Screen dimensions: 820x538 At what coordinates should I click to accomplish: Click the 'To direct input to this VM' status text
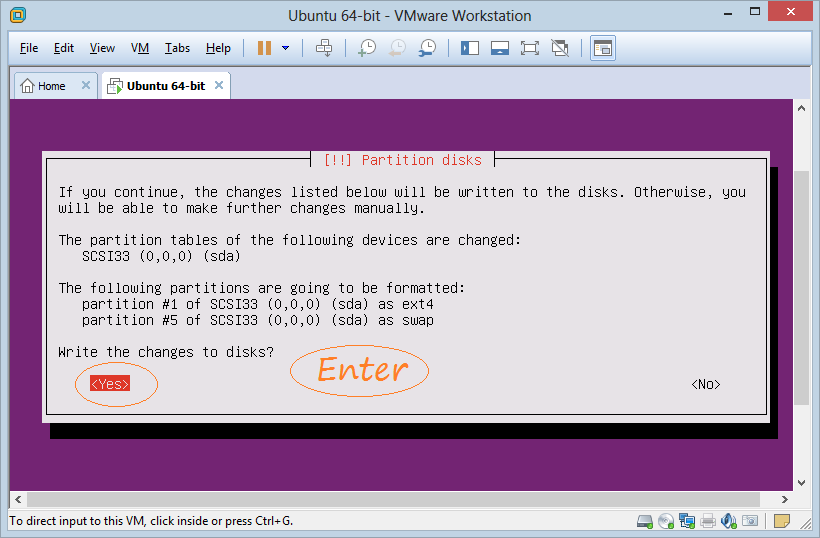point(151,521)
